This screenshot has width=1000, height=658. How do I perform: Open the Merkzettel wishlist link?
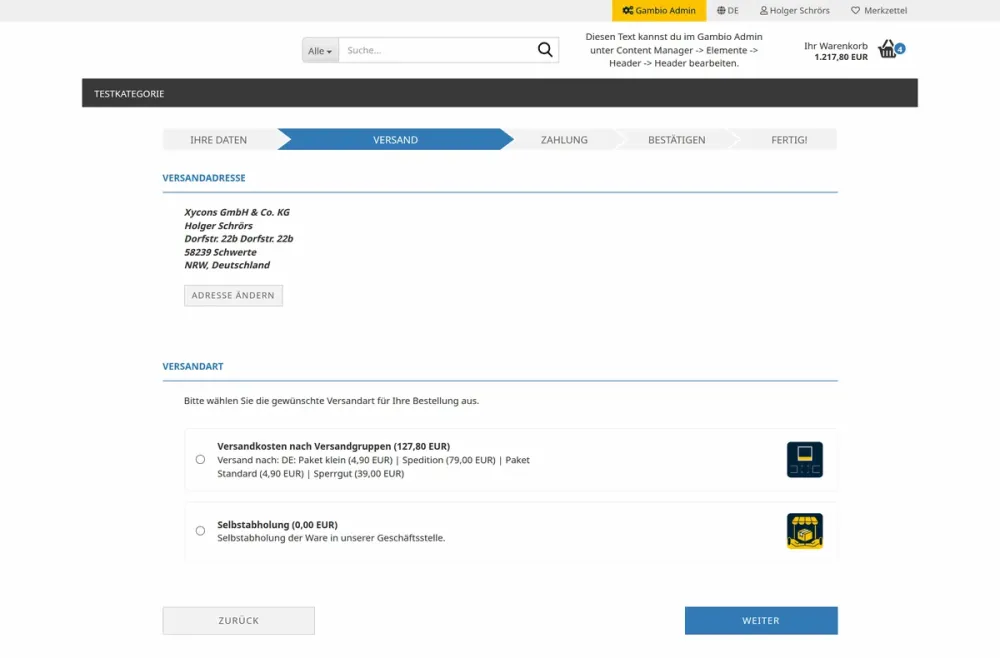point(879,10)
